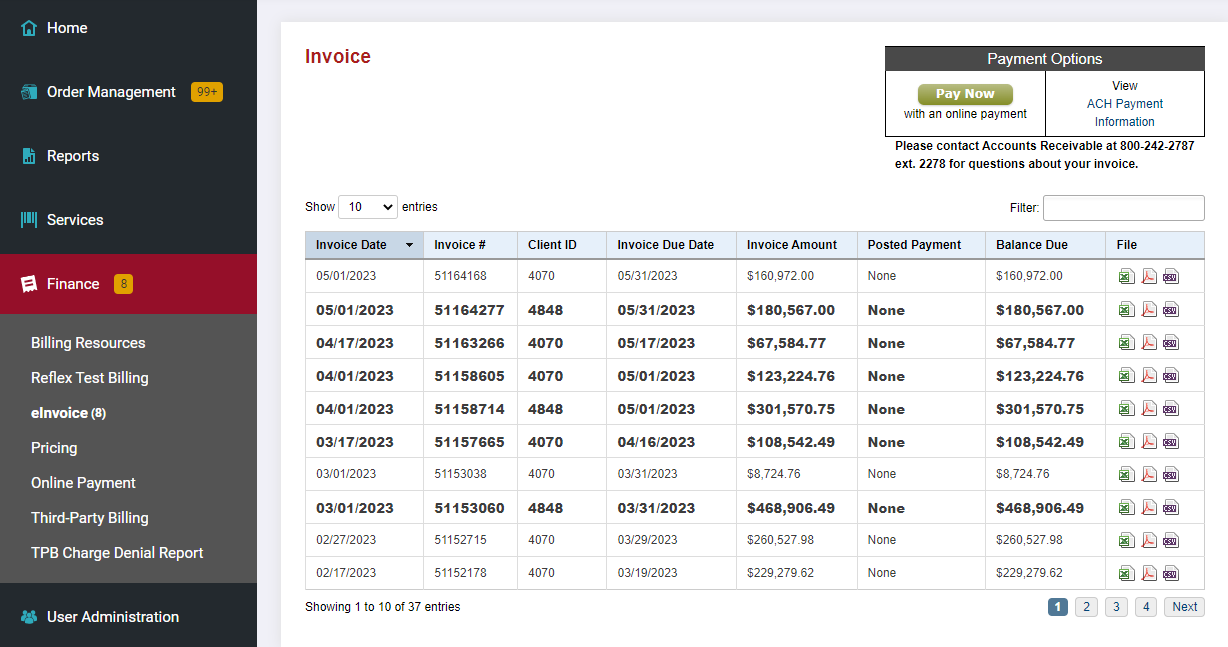The height and width of the screenshot is (647, 1228).
Task: Download Excel file for invoice 51157665
Action: 1127,442
